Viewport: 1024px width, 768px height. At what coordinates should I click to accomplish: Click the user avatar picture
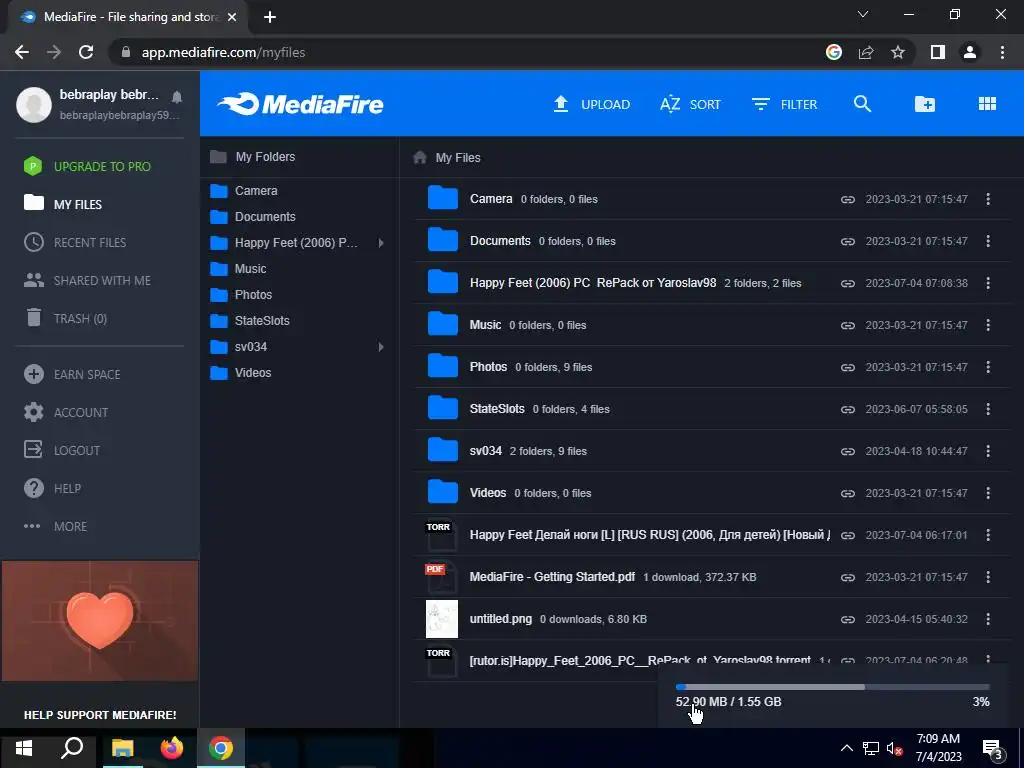pos(34,104)
